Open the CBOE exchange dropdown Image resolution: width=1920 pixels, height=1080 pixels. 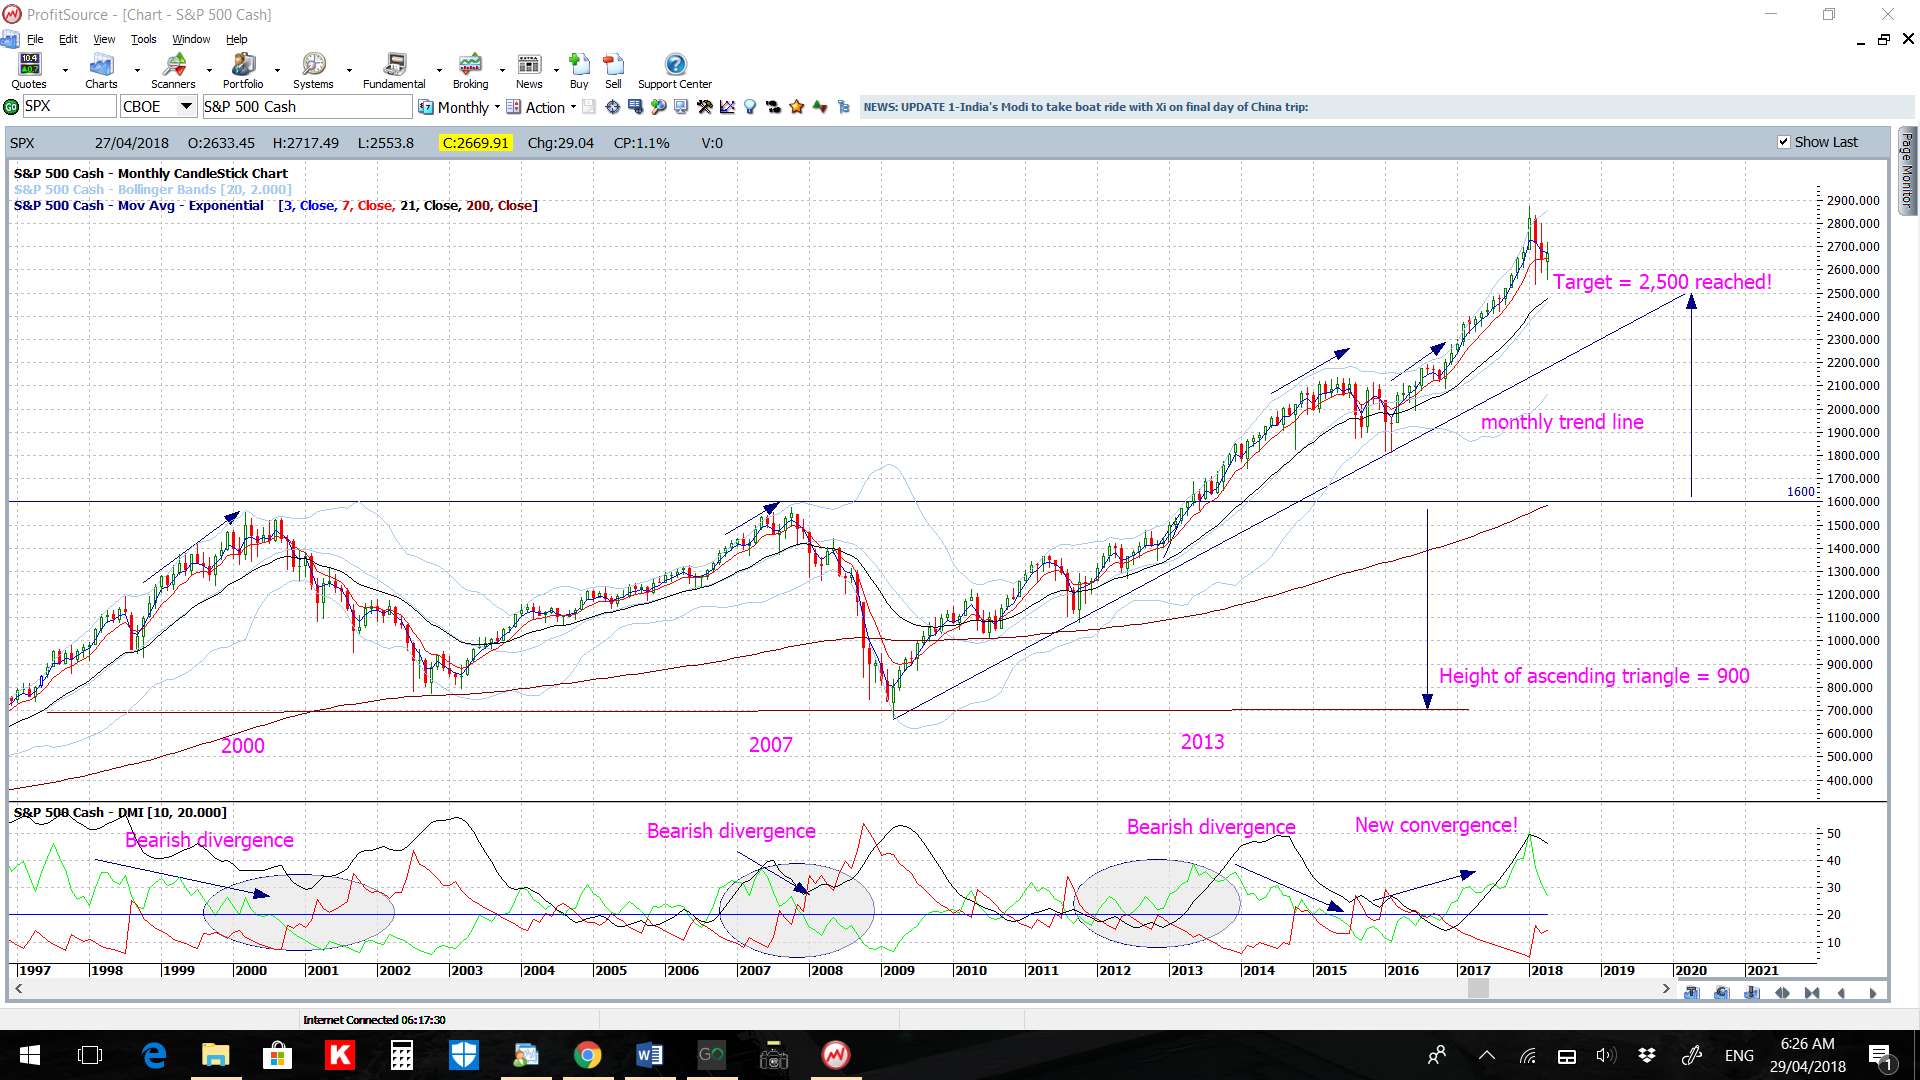(186, 106)
